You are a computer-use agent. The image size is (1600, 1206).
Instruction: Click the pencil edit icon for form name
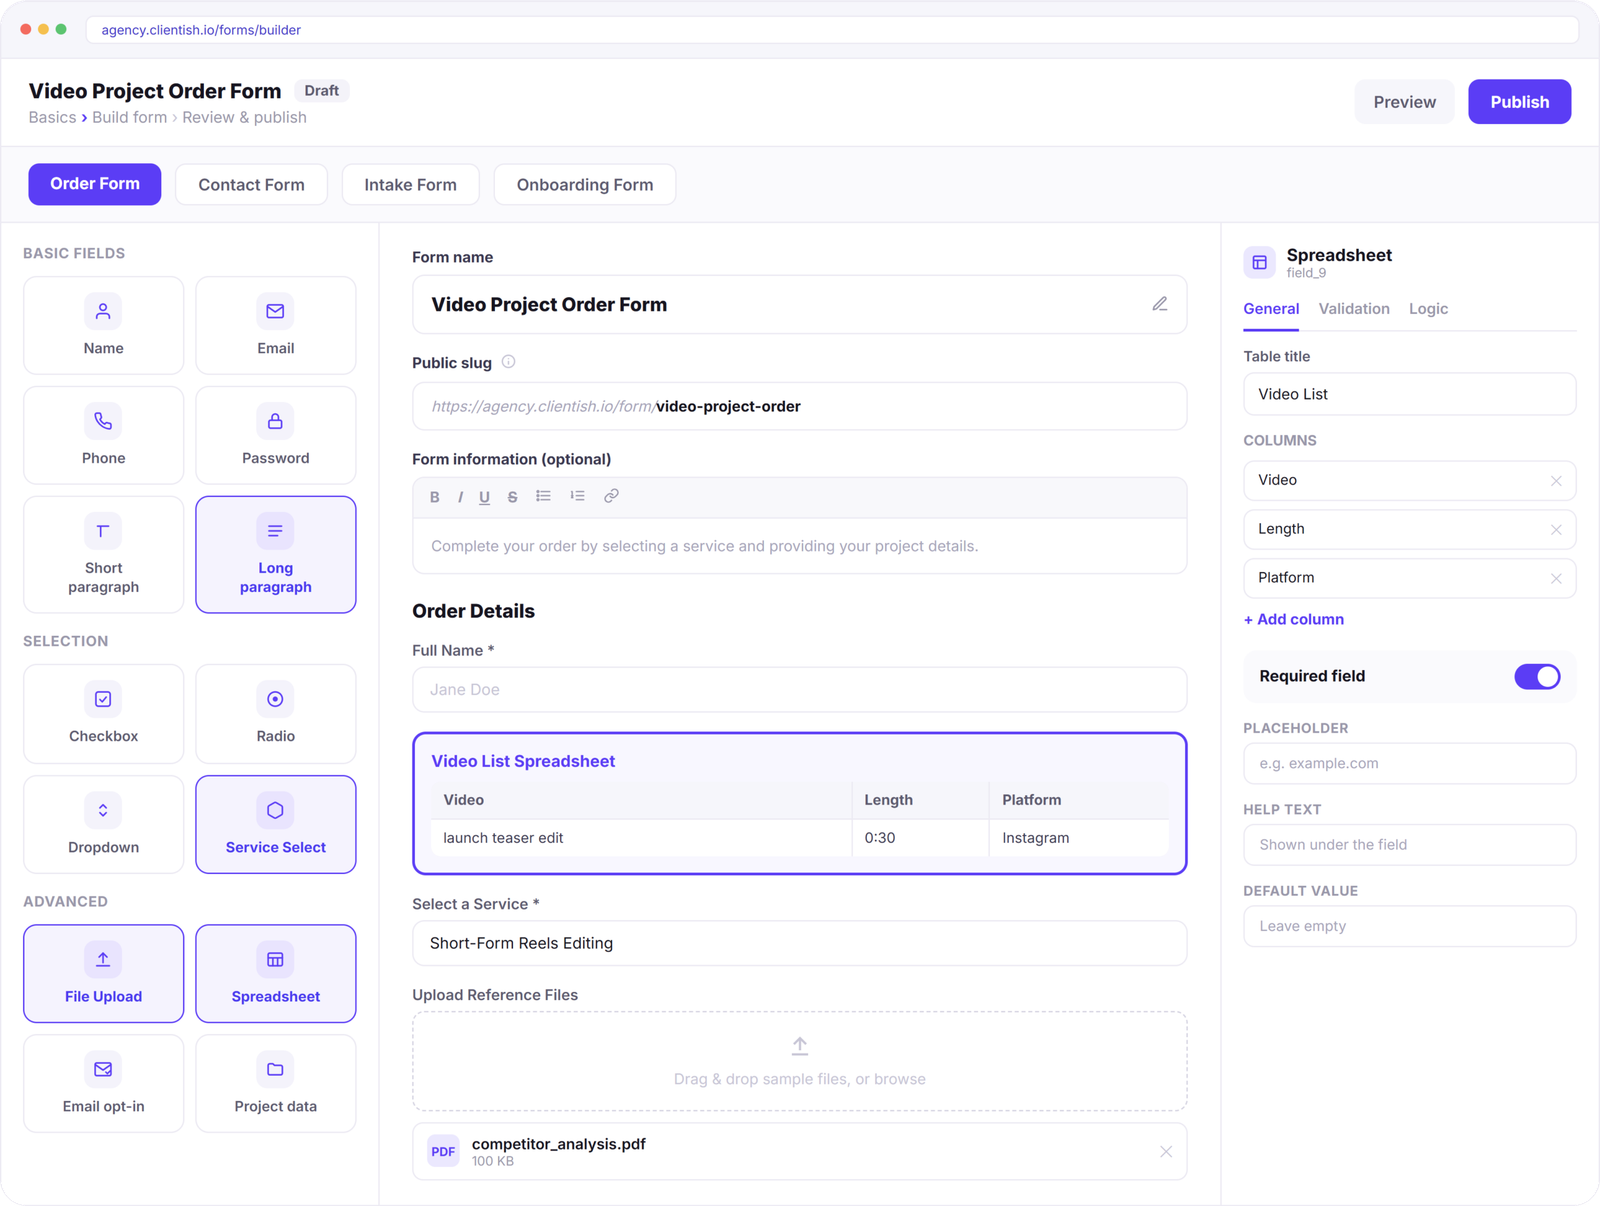coord(1159,304)
